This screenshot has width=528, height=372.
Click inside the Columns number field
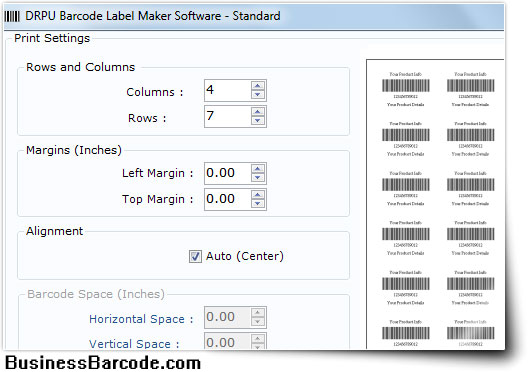(x=228, y=90)
